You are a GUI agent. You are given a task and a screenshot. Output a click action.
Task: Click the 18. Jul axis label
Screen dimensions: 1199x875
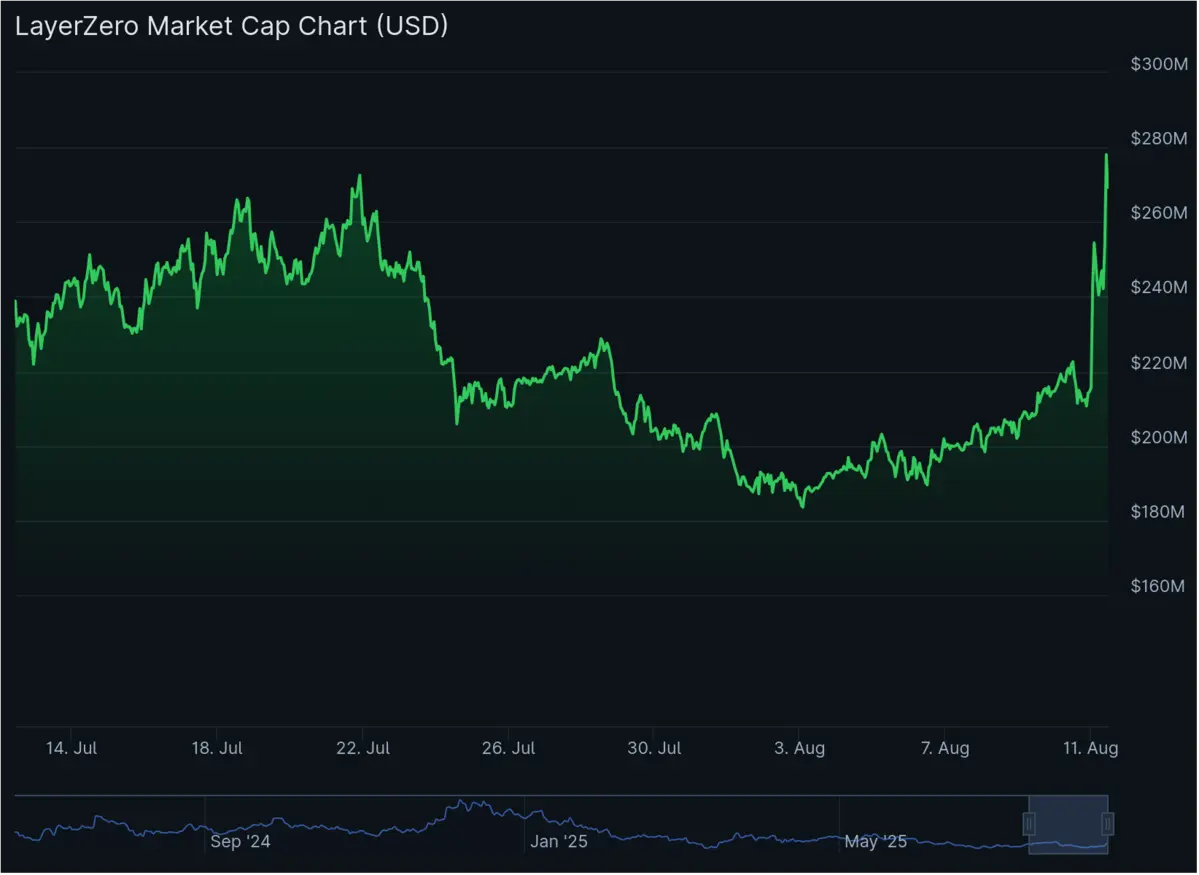tap(217, 747)
